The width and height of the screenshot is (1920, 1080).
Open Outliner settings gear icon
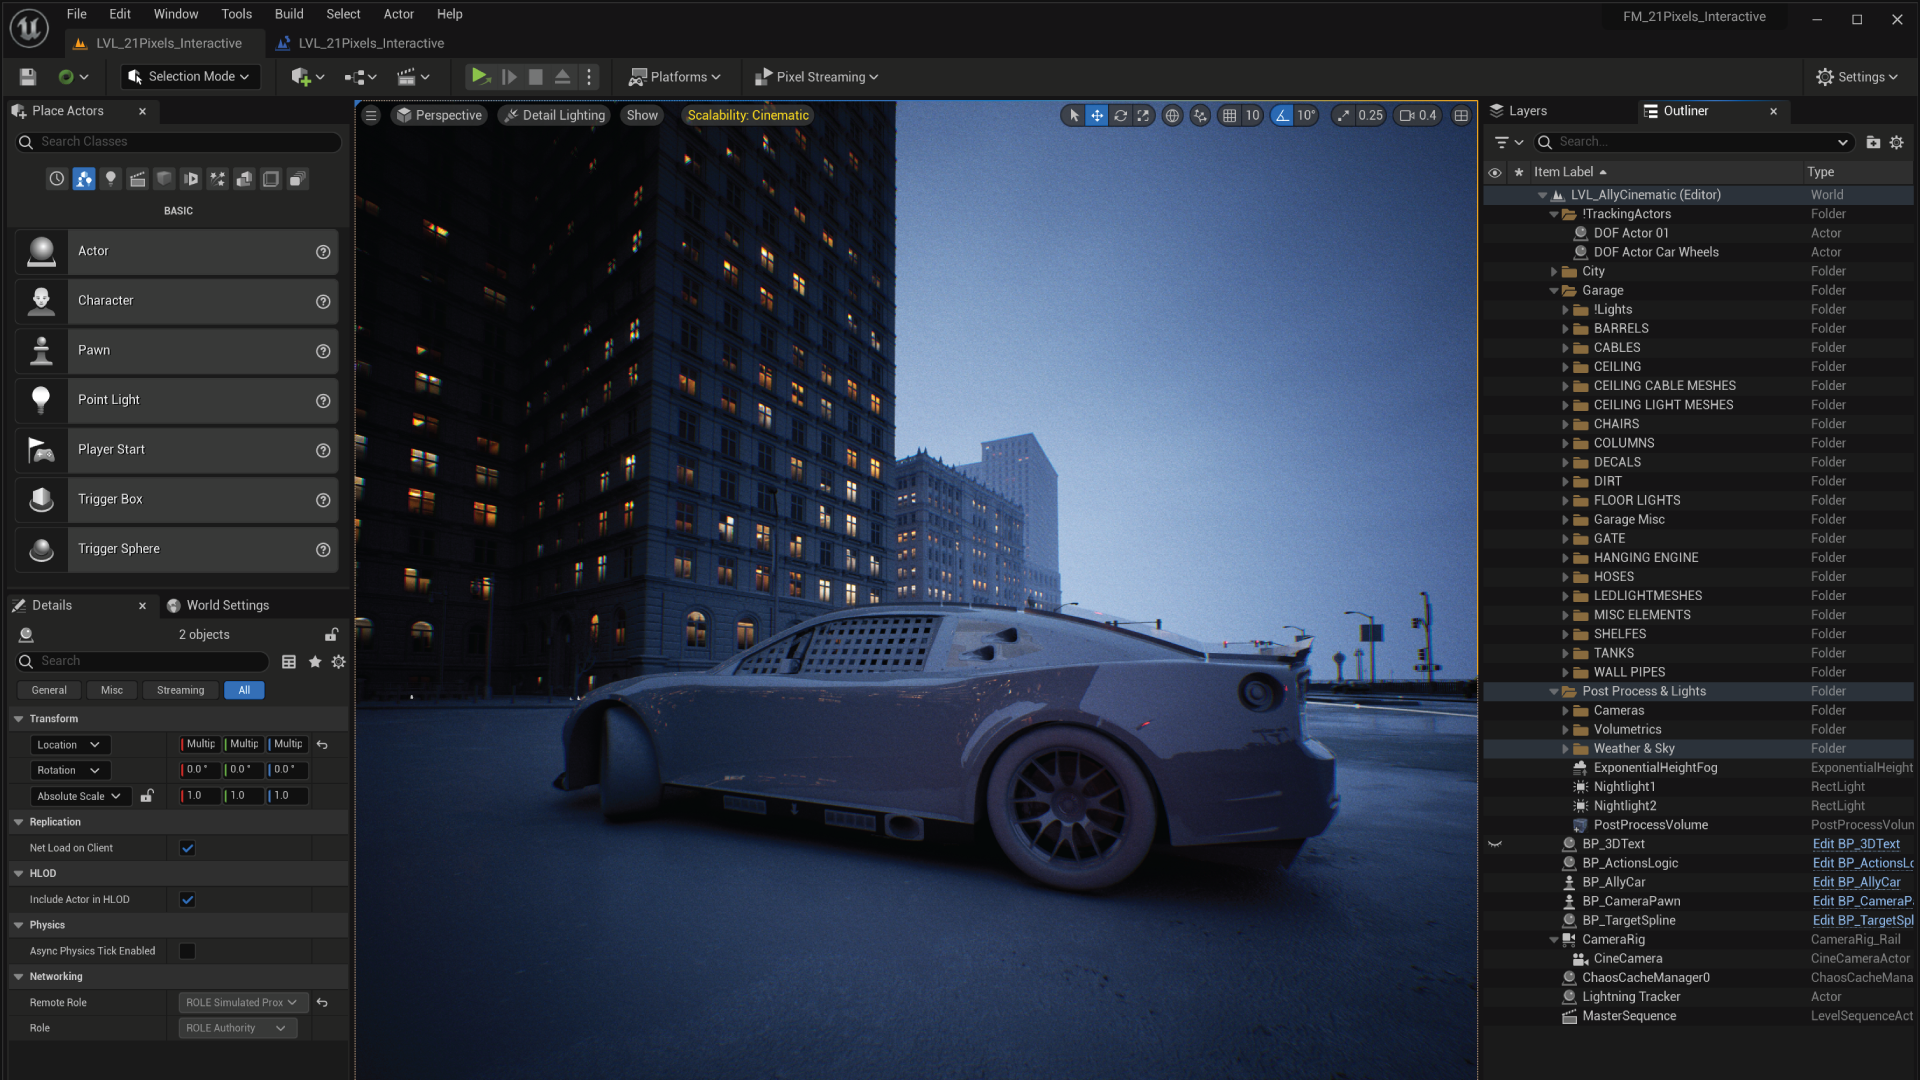tap(1896, 142)
